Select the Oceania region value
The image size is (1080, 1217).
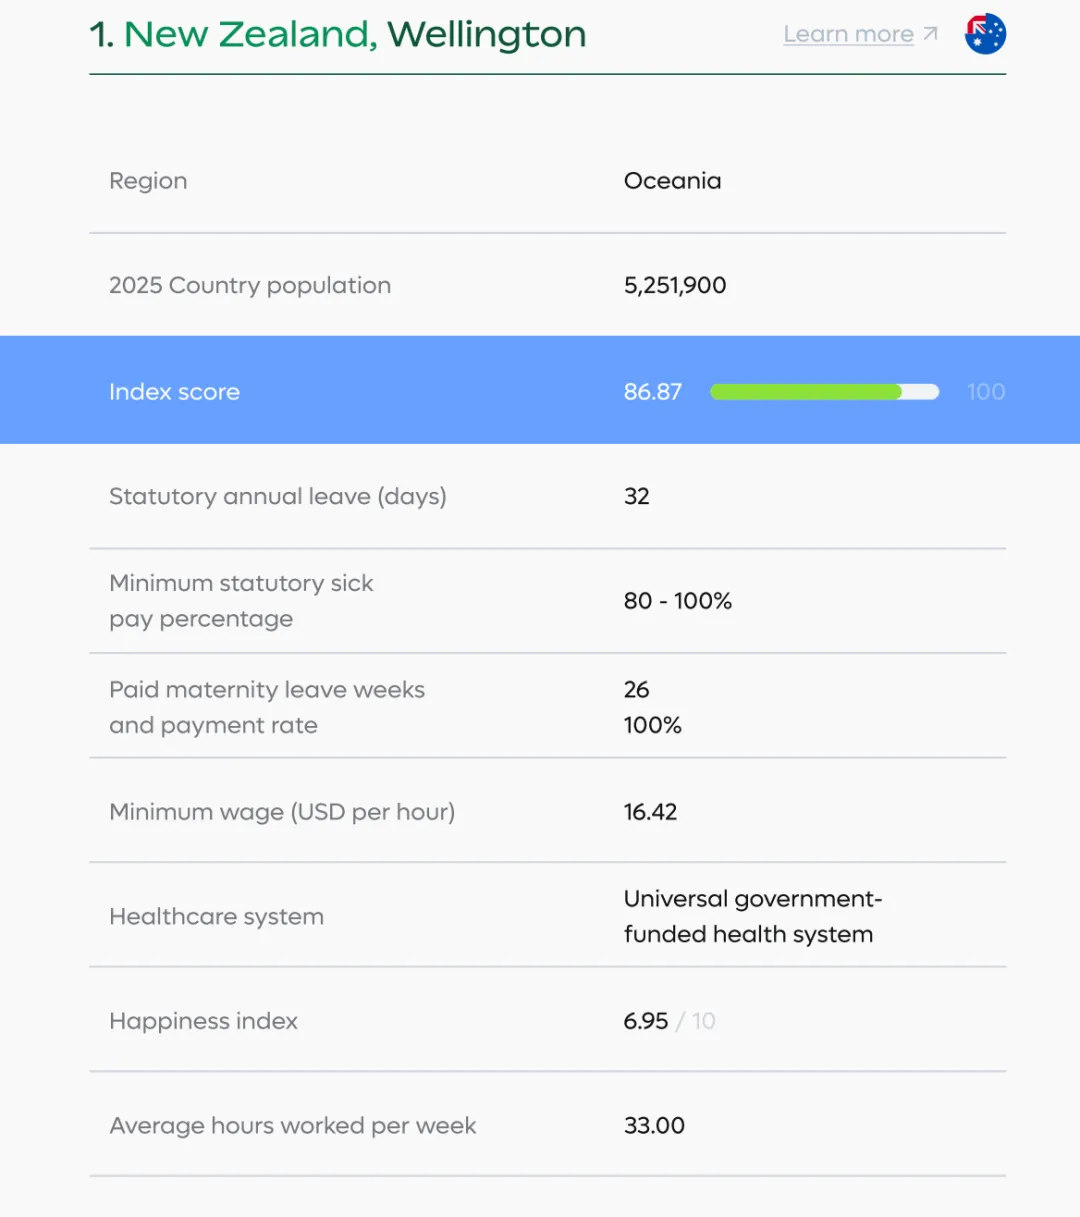(672, 181)
